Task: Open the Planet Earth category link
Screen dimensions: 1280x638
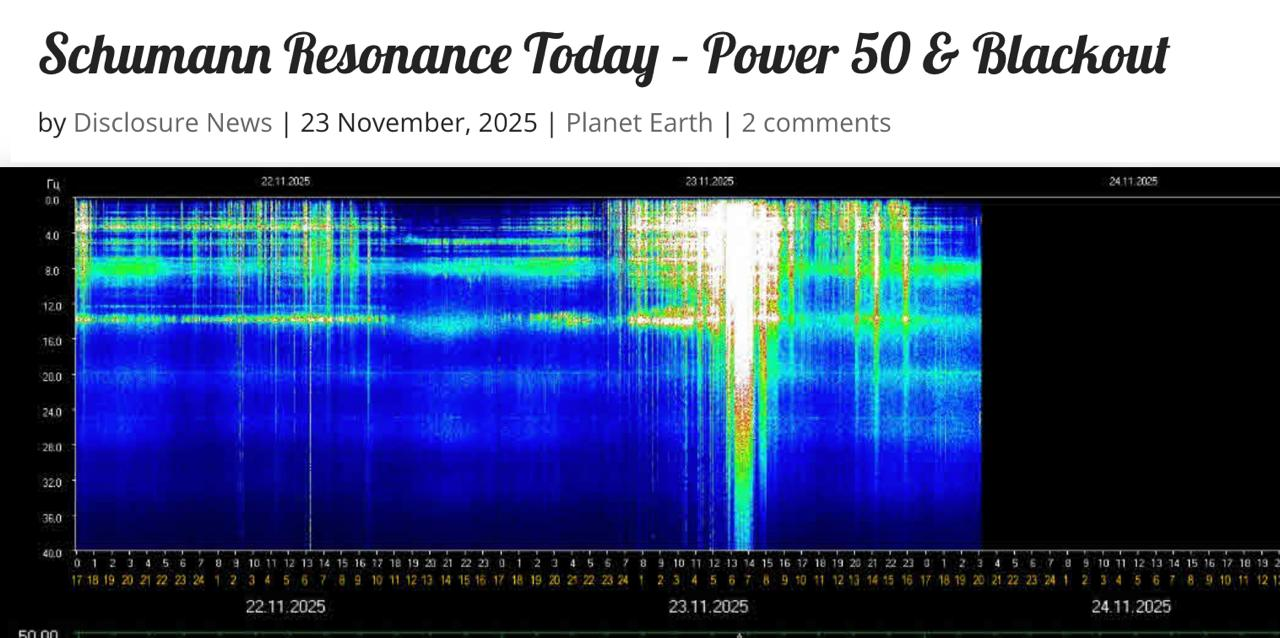Action: point(639,123)
